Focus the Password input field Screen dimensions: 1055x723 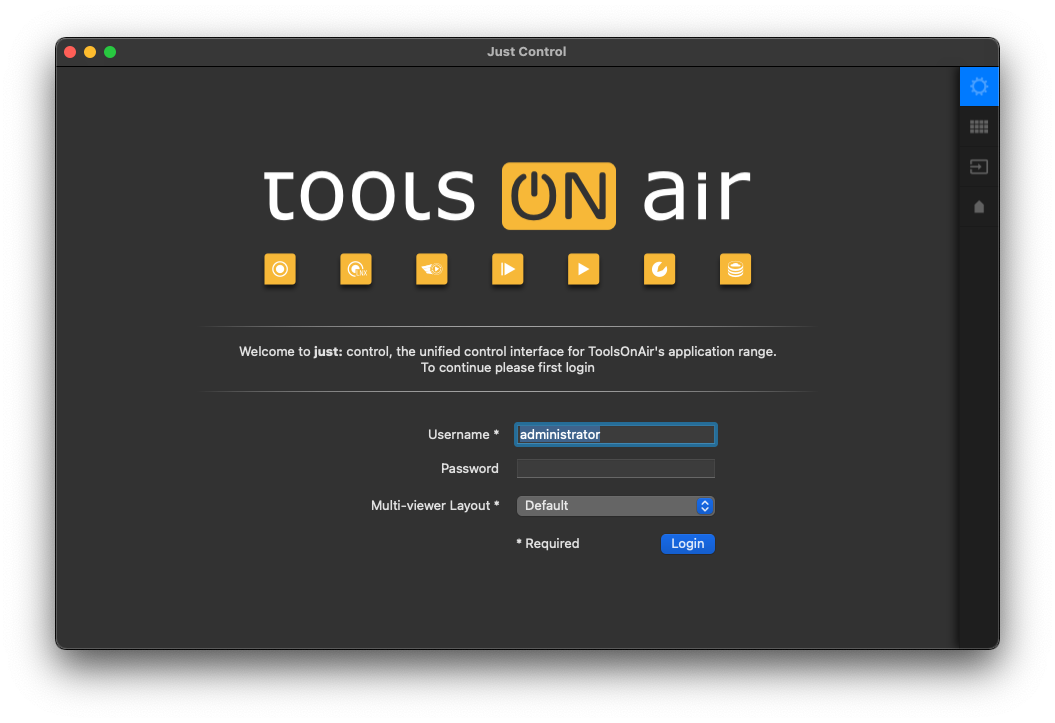616,469
